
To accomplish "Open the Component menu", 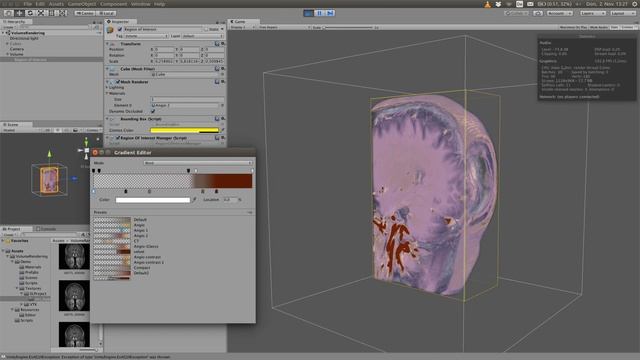I will [x=113, y=4].
